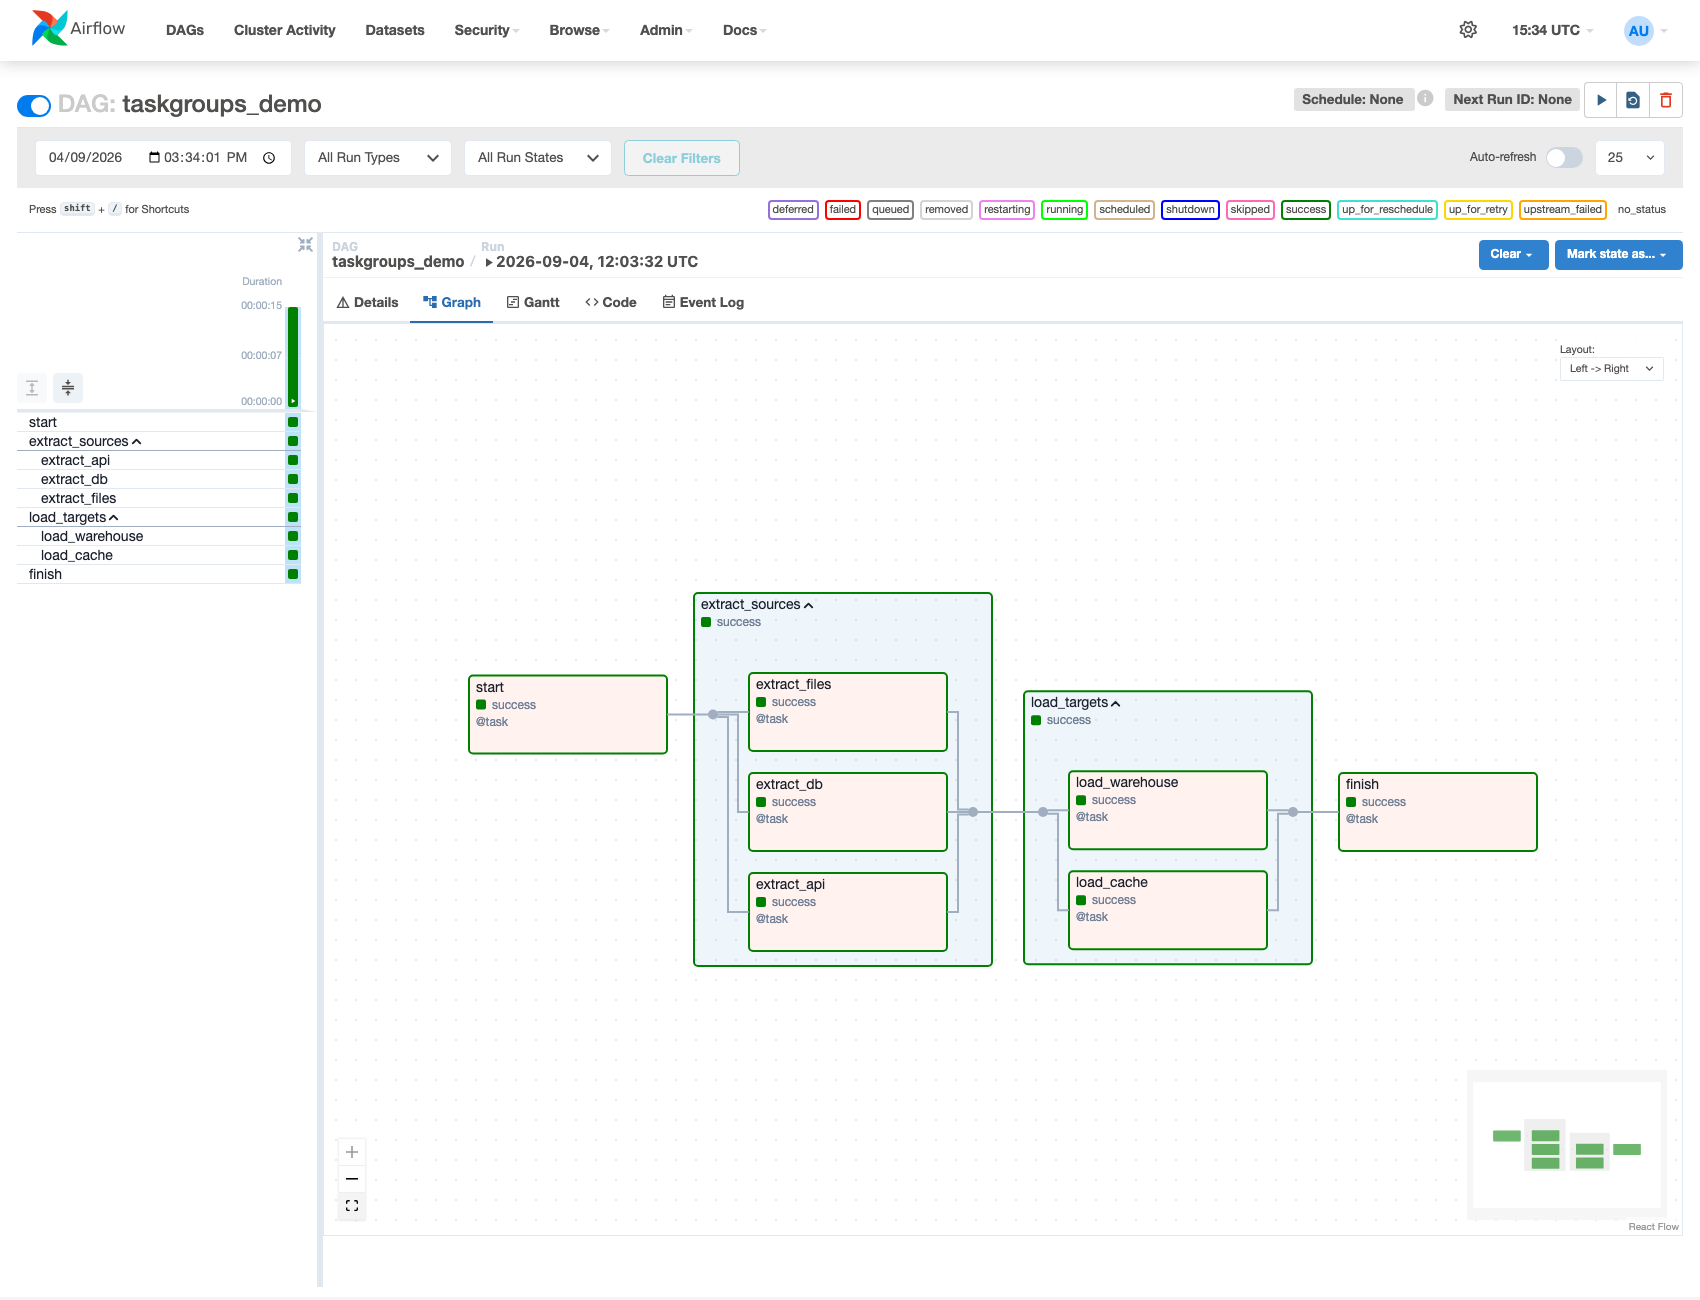Image resolution: width=1700 pixels, height=1300 pixels.
Task: Select the green run duration bar
Action: (293, 356)
